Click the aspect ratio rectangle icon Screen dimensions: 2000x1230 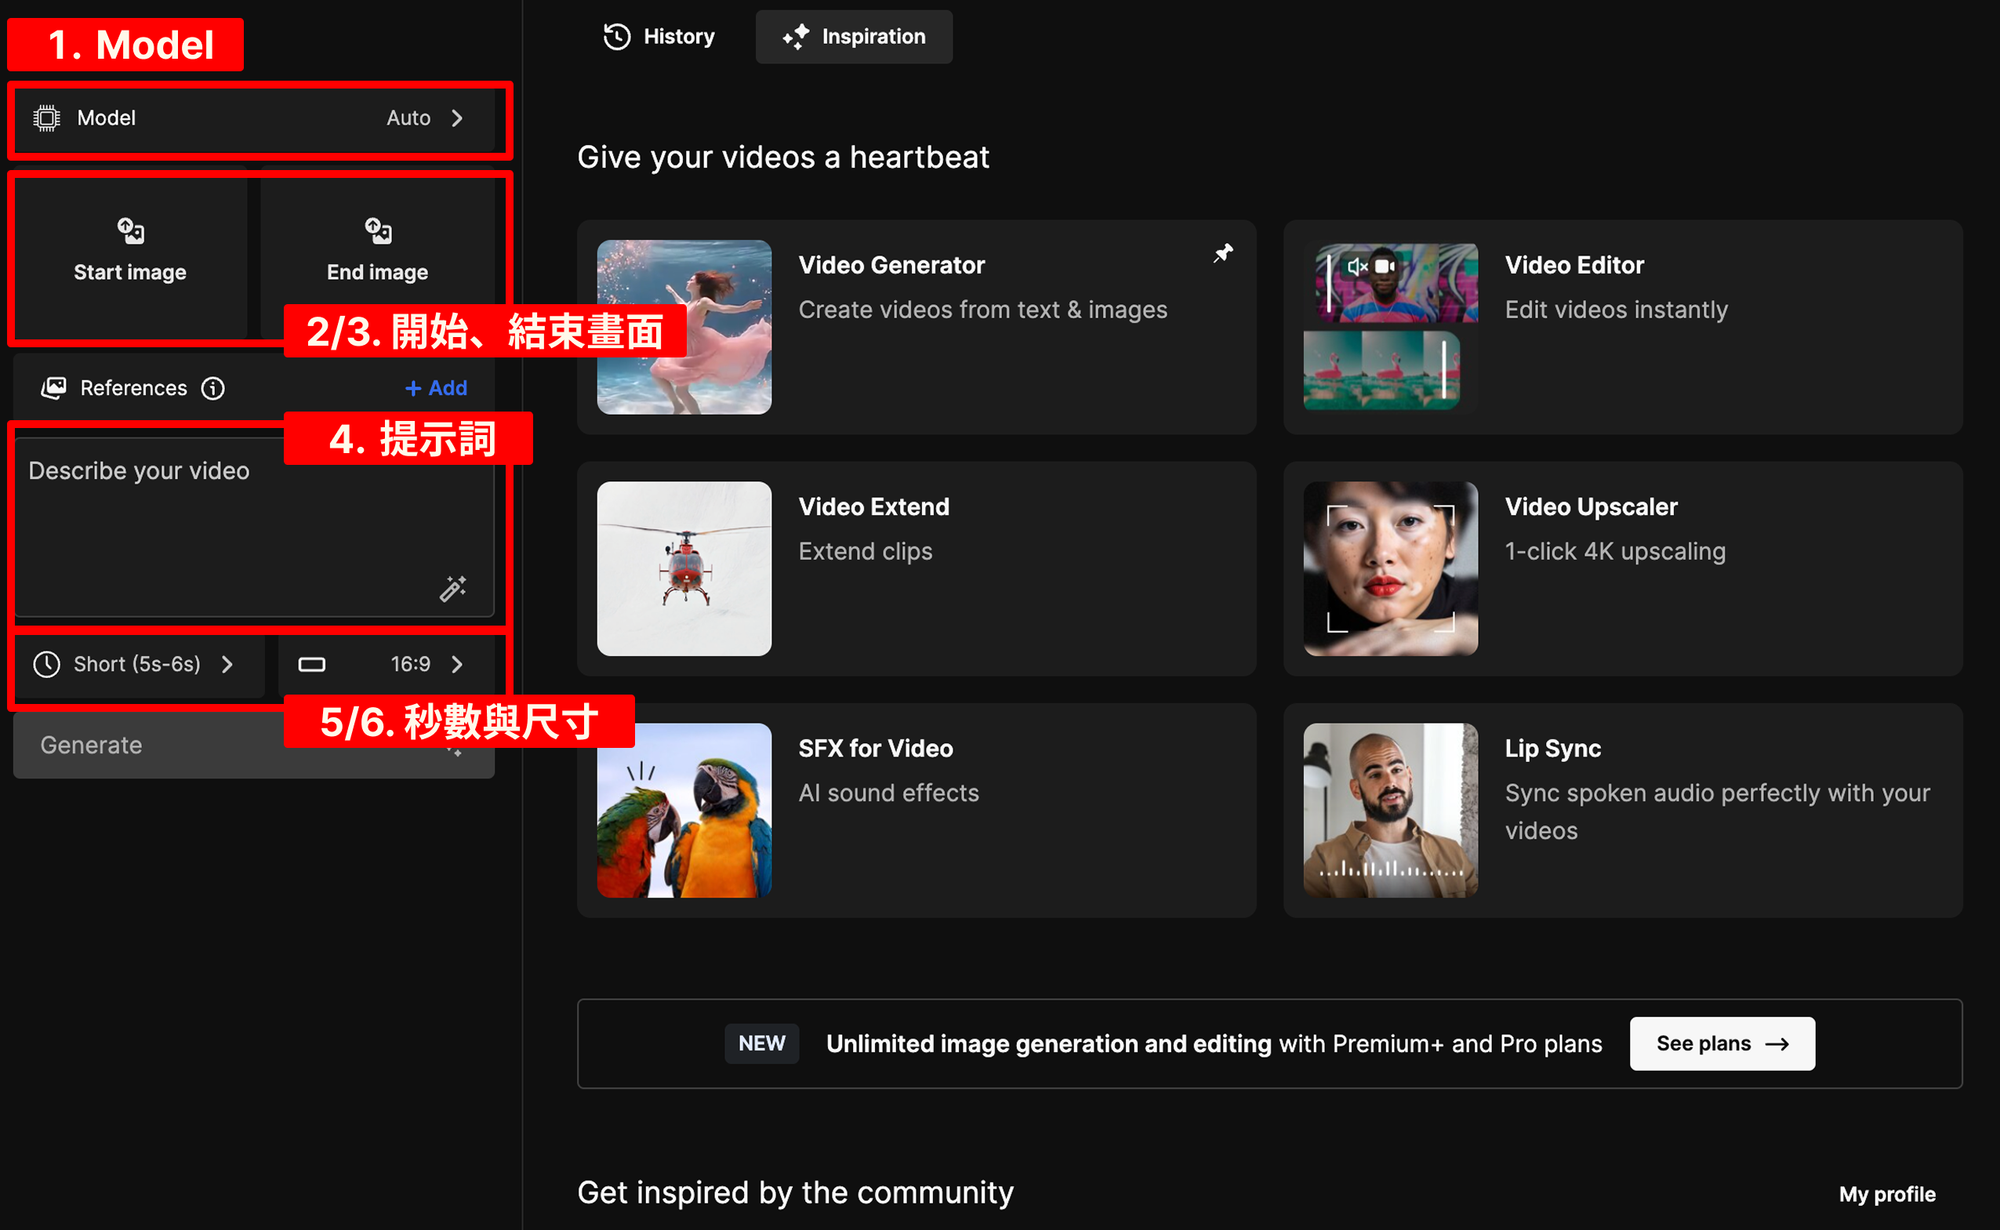(x=312, y=664)
